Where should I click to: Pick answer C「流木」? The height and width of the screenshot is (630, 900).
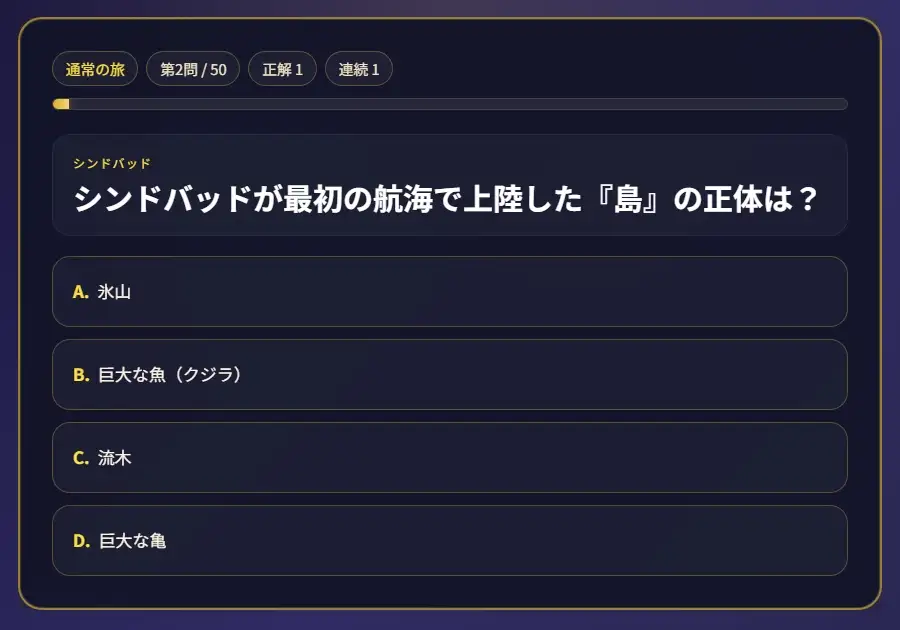(450, 457)
